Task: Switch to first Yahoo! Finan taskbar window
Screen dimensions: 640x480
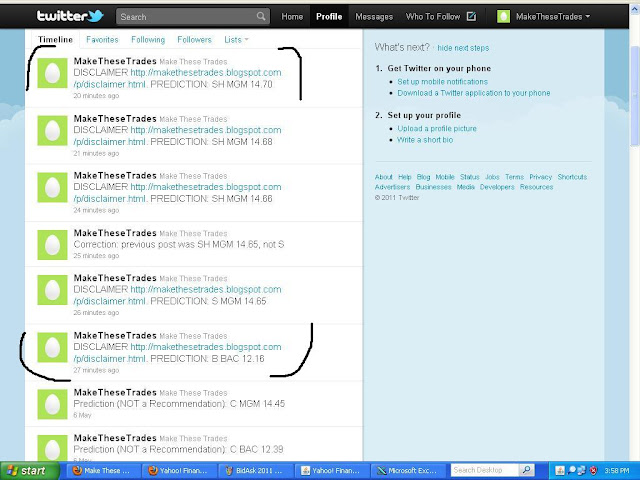Action: [x=178, y=471]
